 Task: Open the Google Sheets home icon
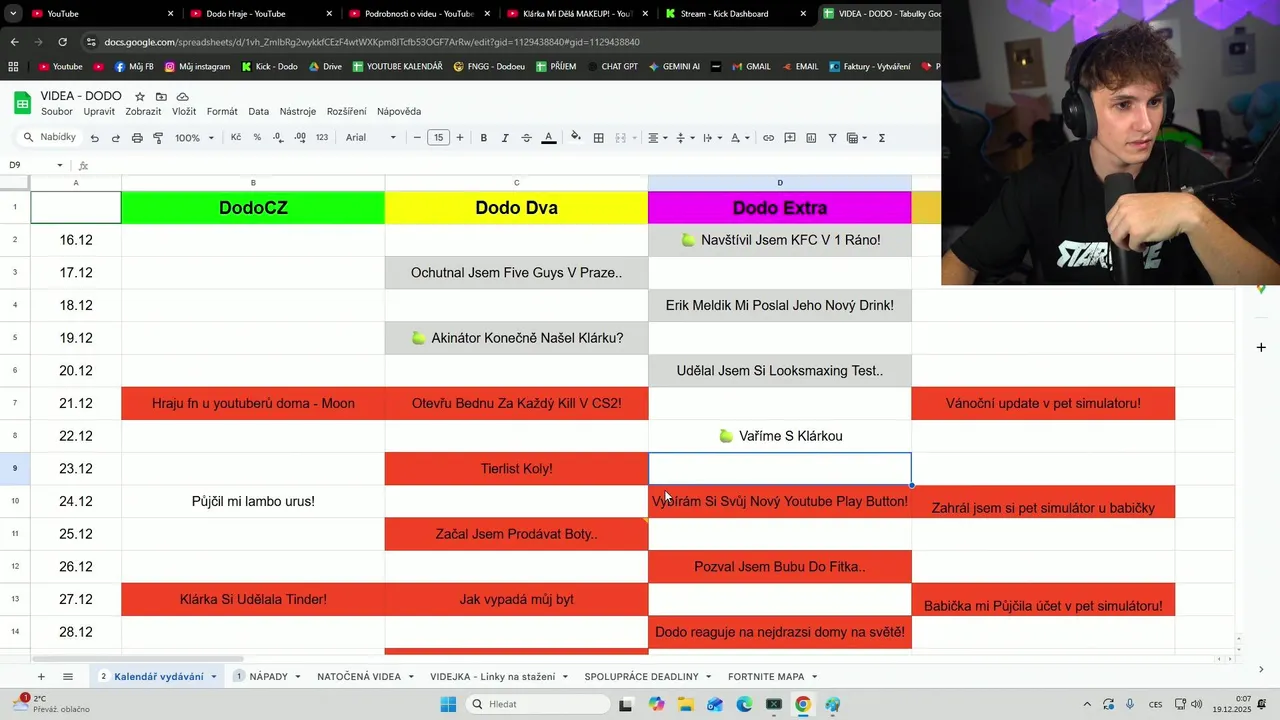[x=22, y=103]
